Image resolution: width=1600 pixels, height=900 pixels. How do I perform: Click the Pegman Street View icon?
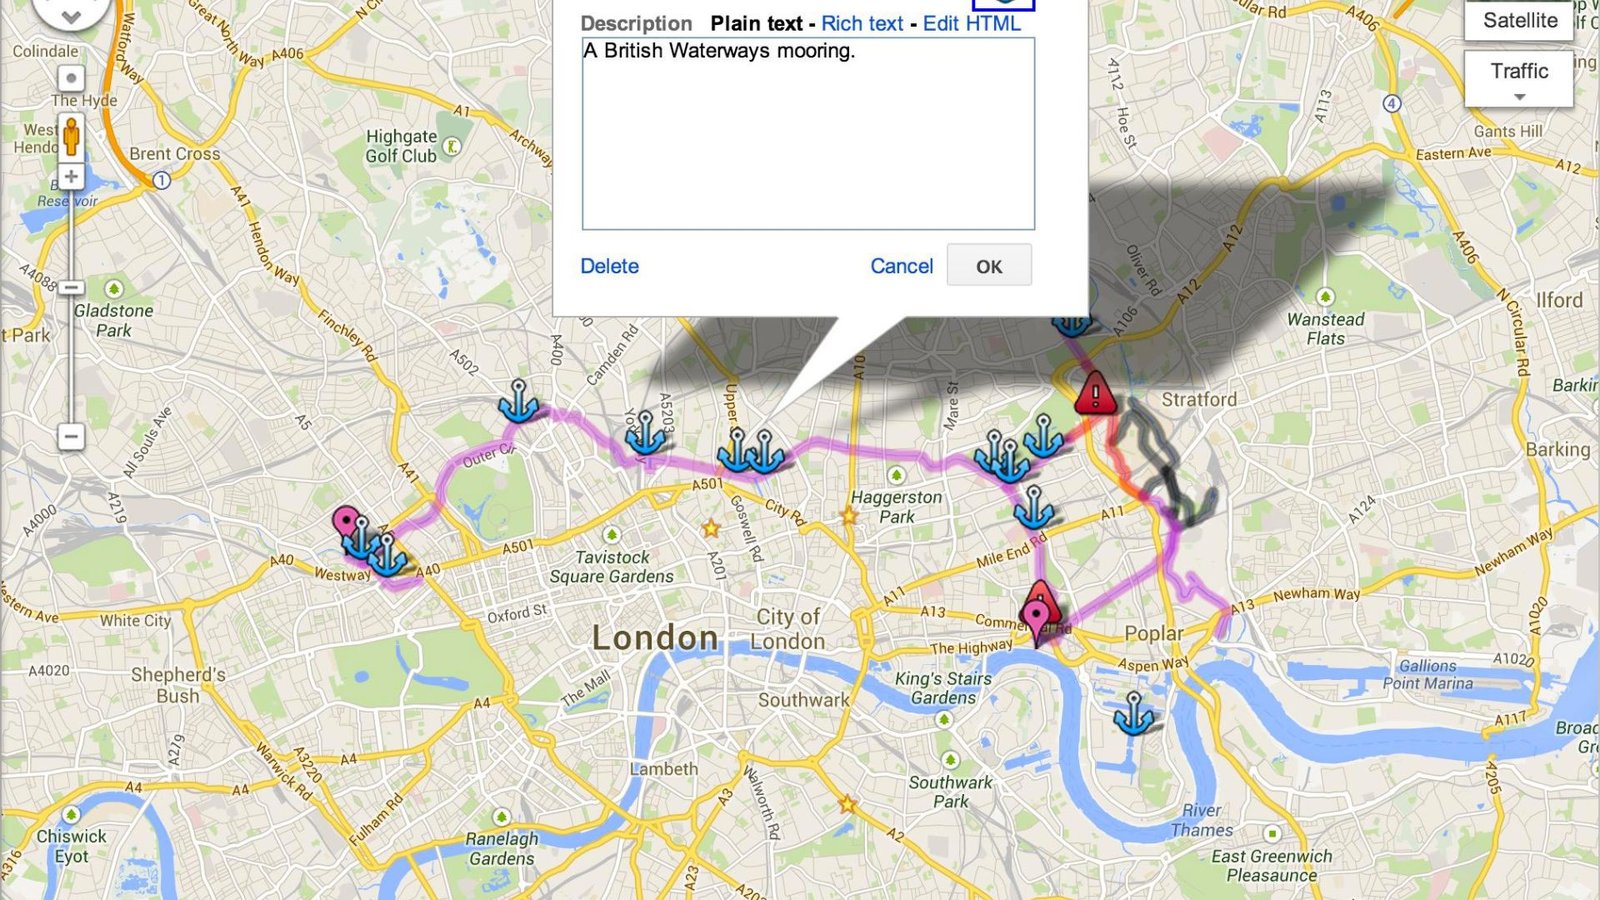click(71, 136)
